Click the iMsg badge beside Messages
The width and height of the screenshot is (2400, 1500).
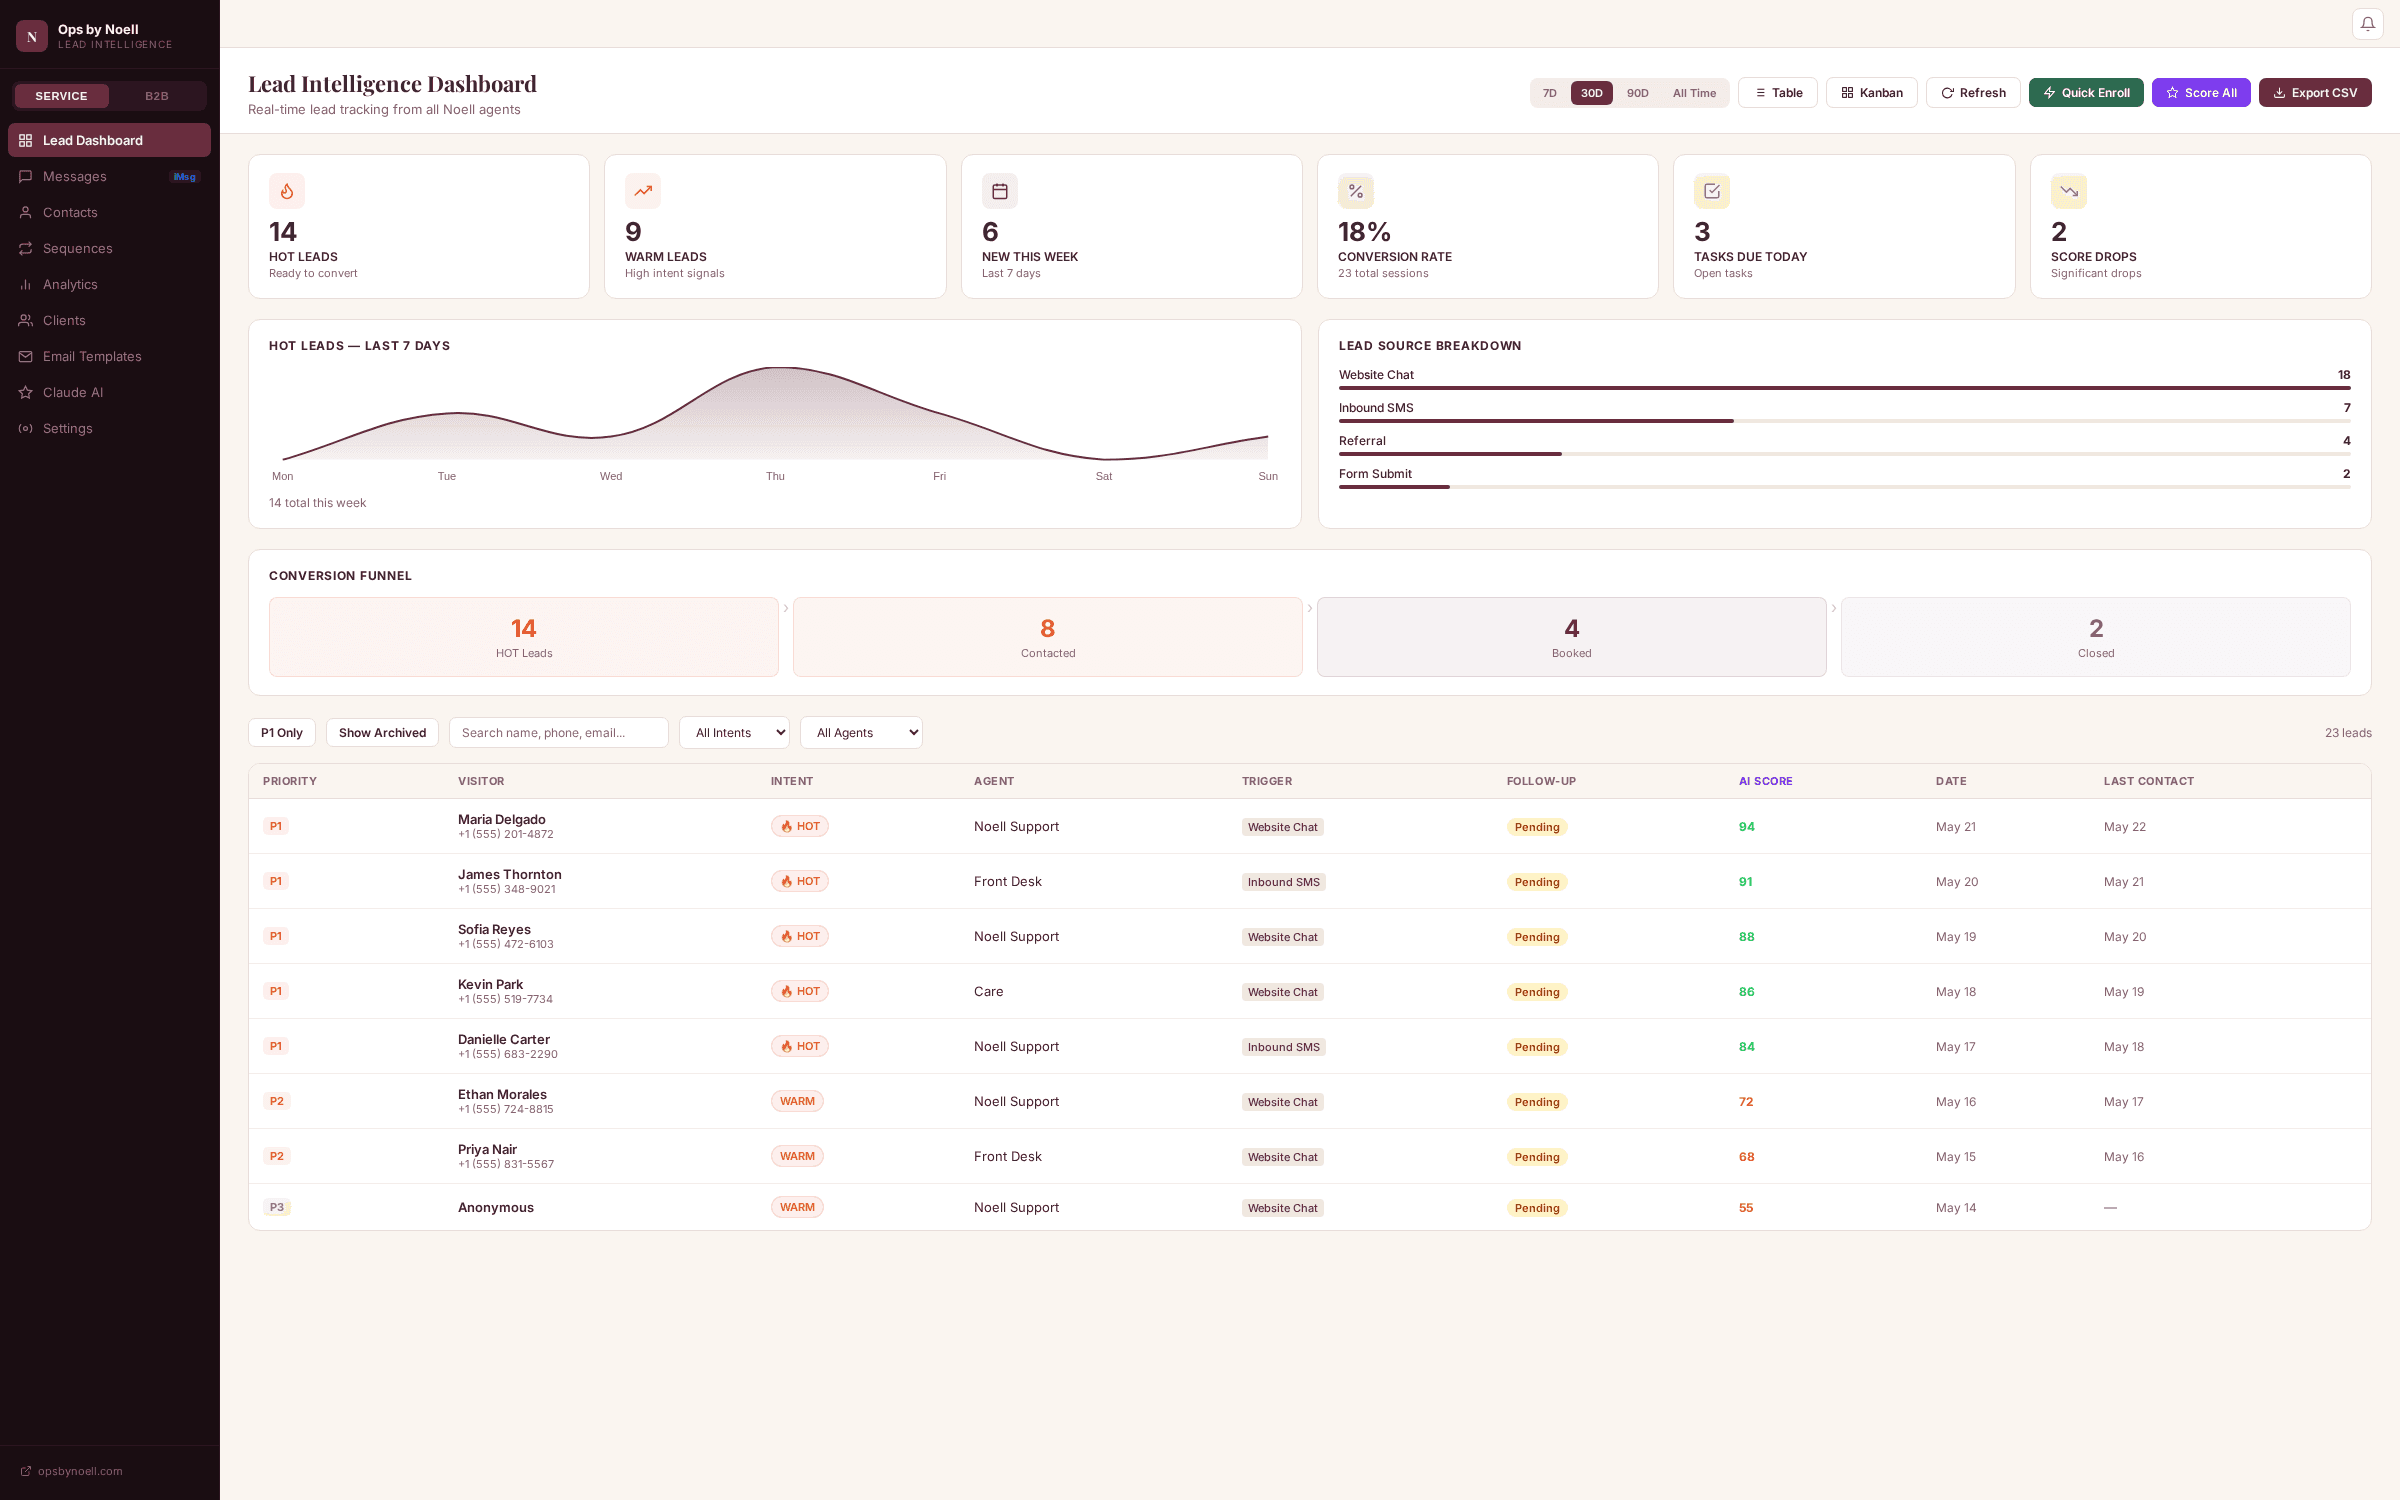click(x=185, y=177)
